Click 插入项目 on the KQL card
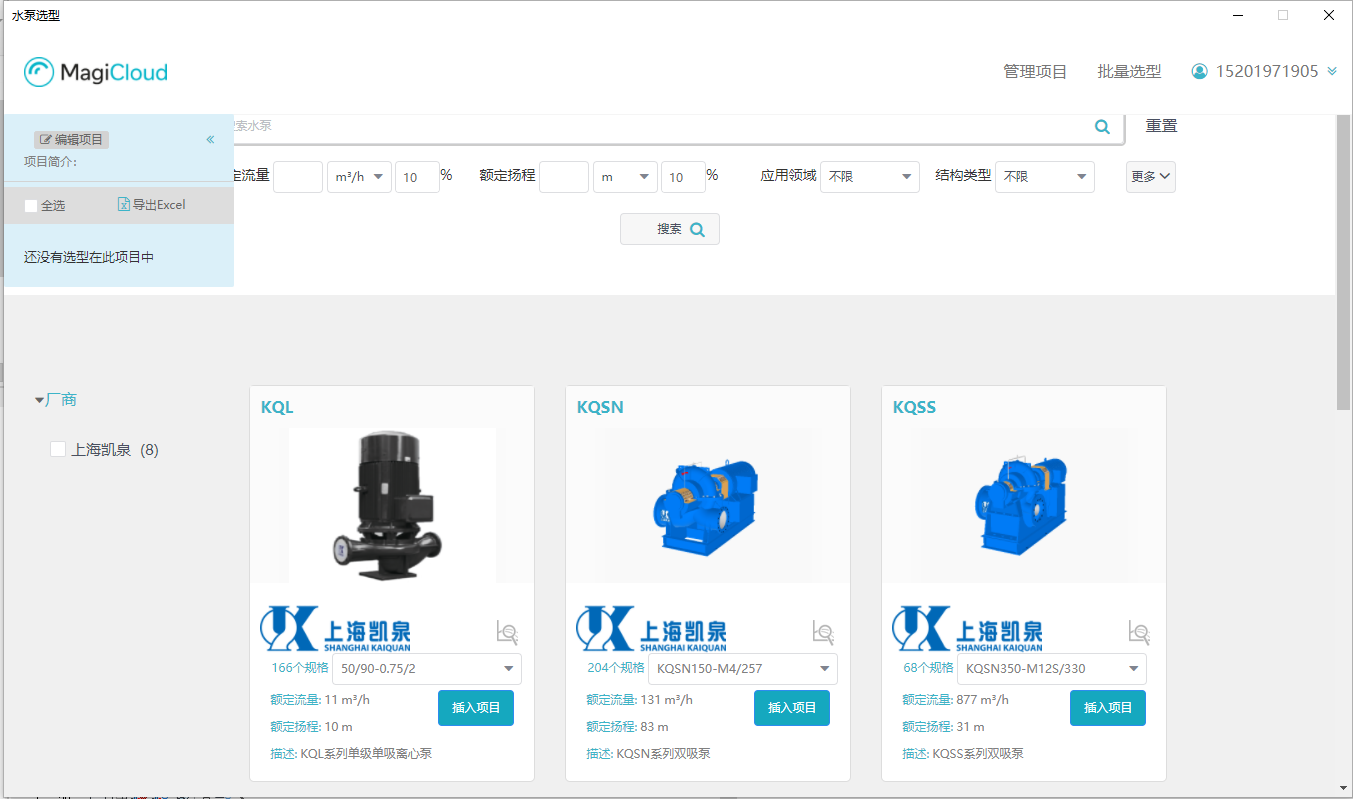The height and width of the screenshot is (799, 1353). [476, 708]
